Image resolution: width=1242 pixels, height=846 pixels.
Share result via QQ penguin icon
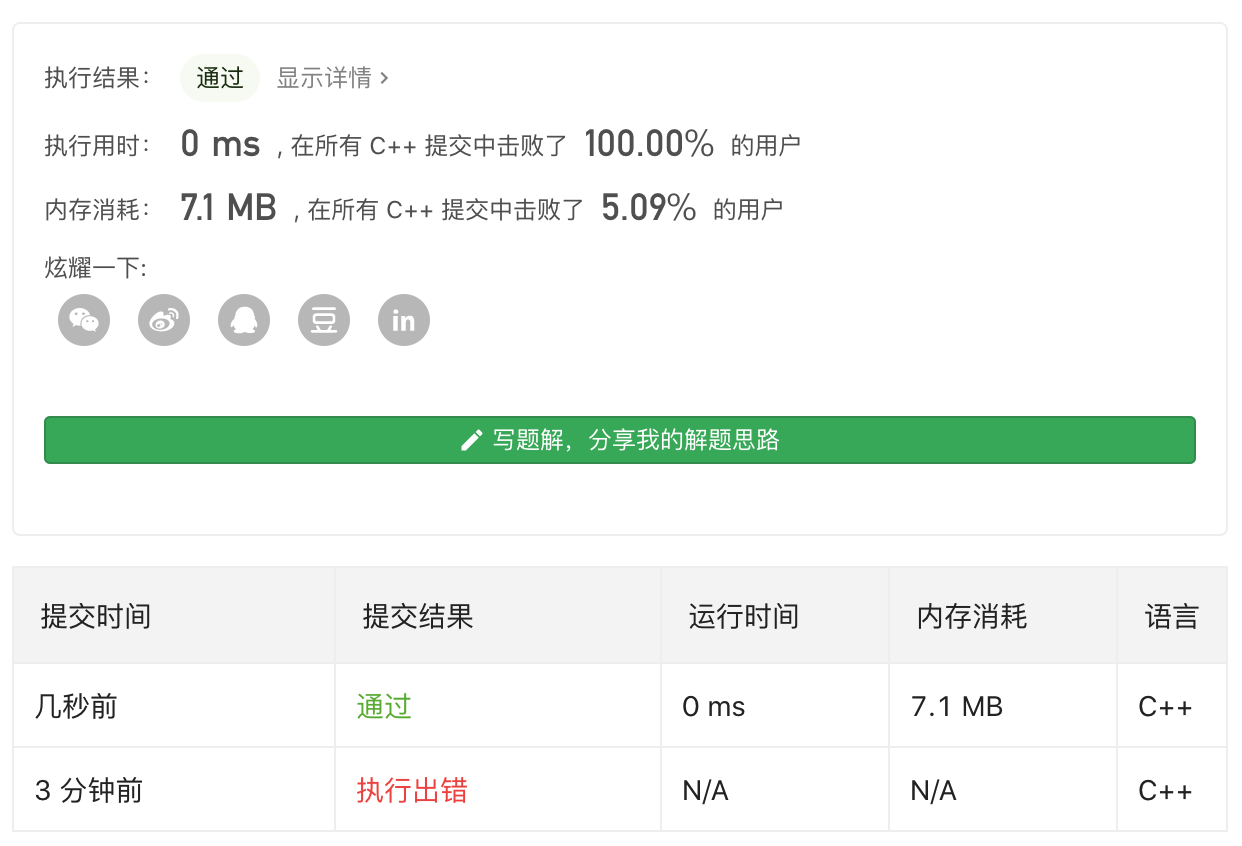pos(244,320)
